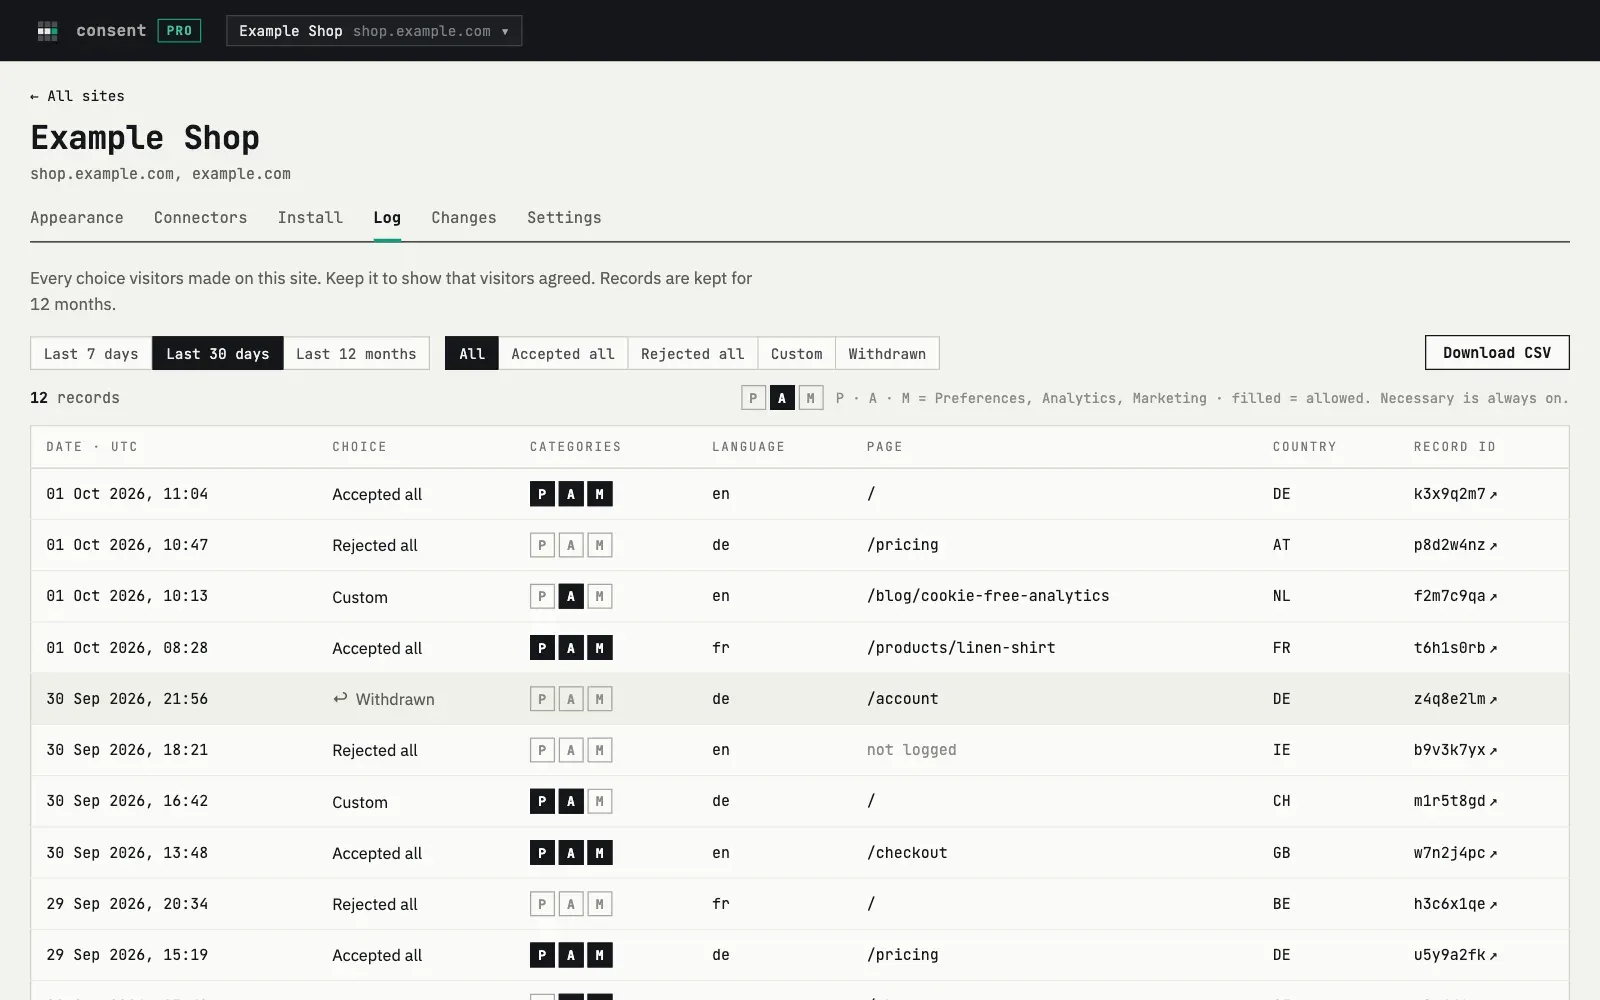The width and height of the screenshot is (1600, 1000).
Task: Show only Custom choice records
Action: point(797,354)
